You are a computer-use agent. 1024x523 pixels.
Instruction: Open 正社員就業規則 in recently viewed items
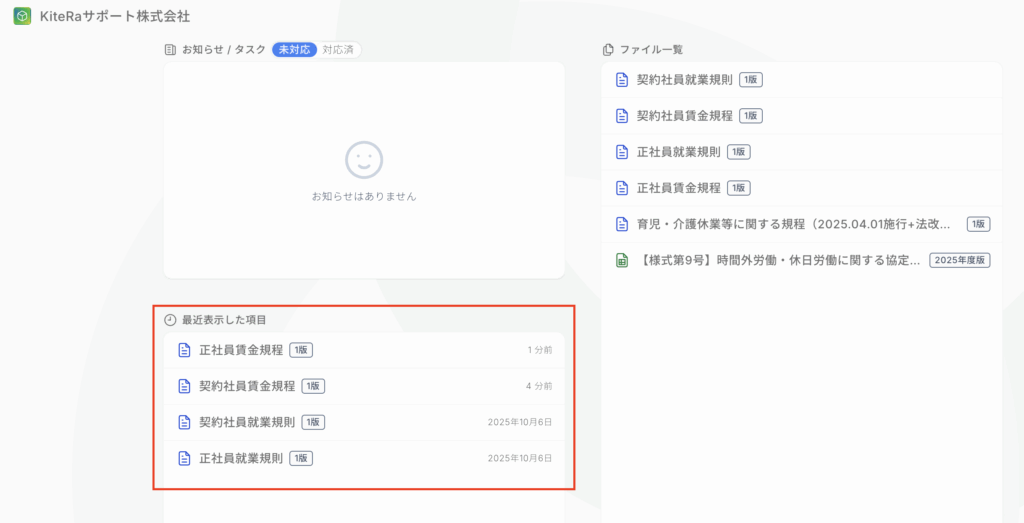tap(241, 458)
